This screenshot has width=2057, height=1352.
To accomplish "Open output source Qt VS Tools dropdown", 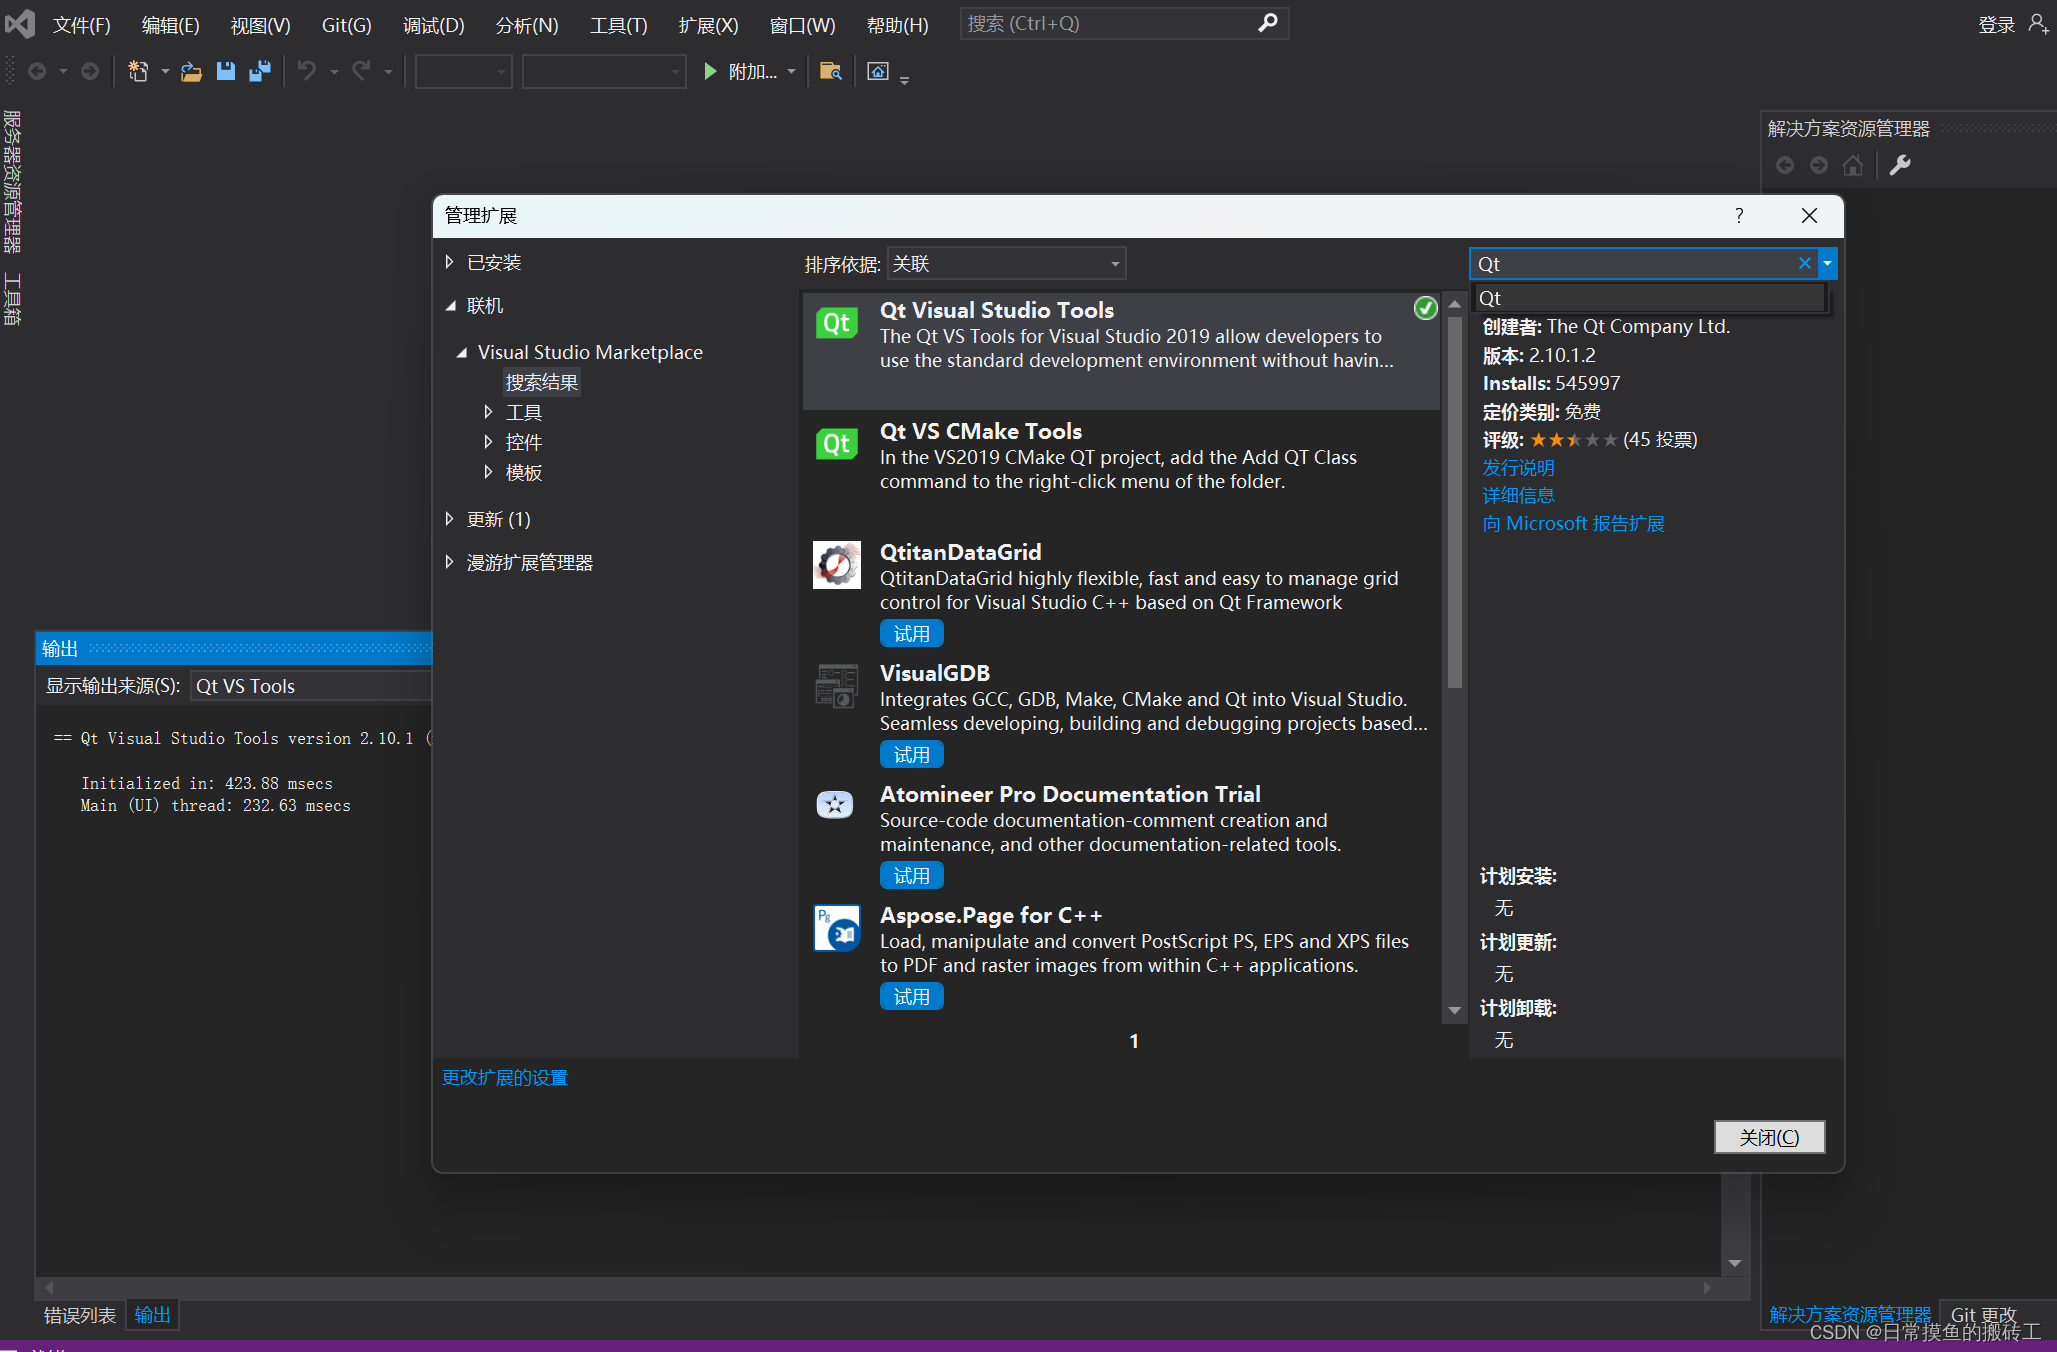I will [x=311, y=686].
